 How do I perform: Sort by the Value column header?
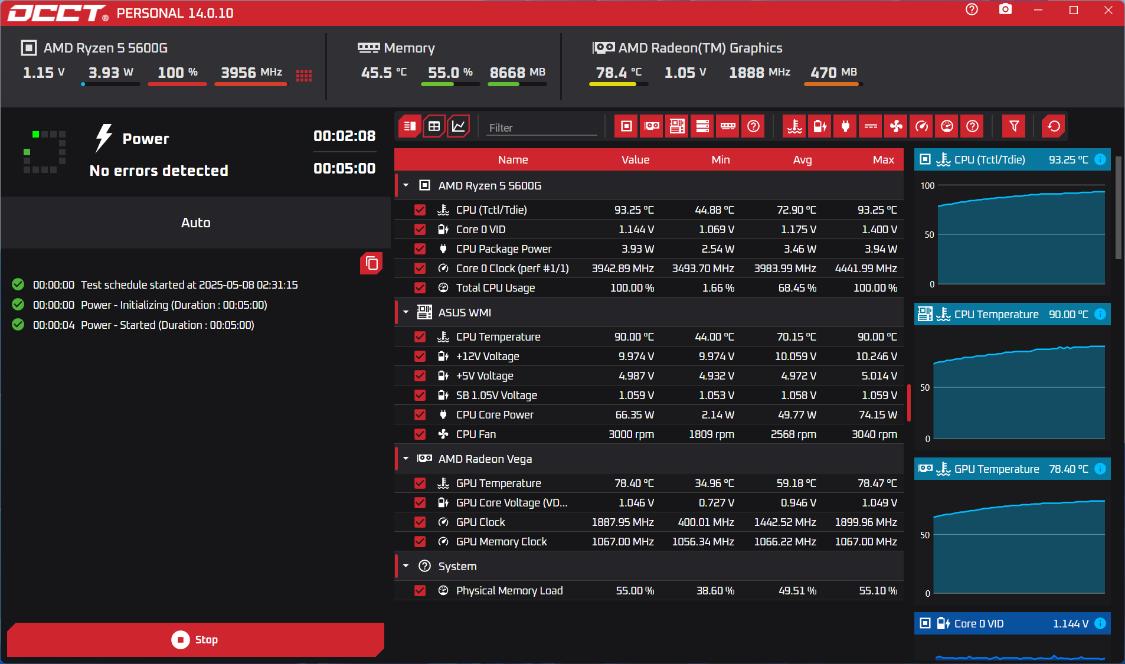tap(635, 159)
